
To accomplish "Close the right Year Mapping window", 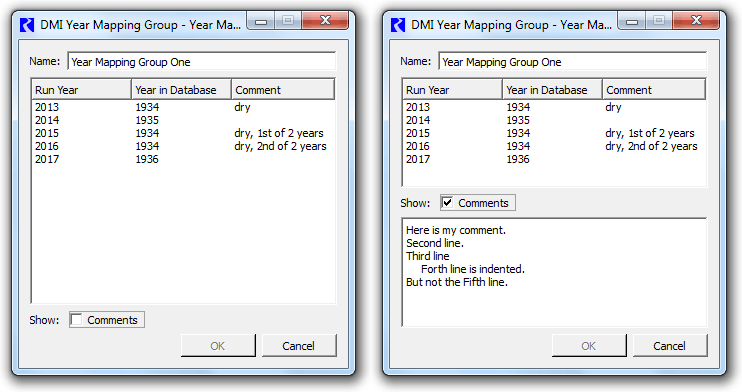I will coord(696,20).
